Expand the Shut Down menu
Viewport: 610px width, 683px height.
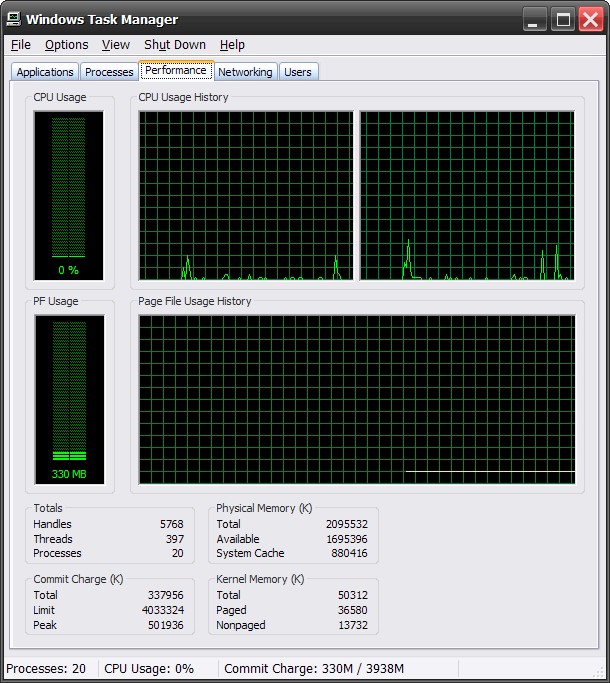[x=175, y=45]
